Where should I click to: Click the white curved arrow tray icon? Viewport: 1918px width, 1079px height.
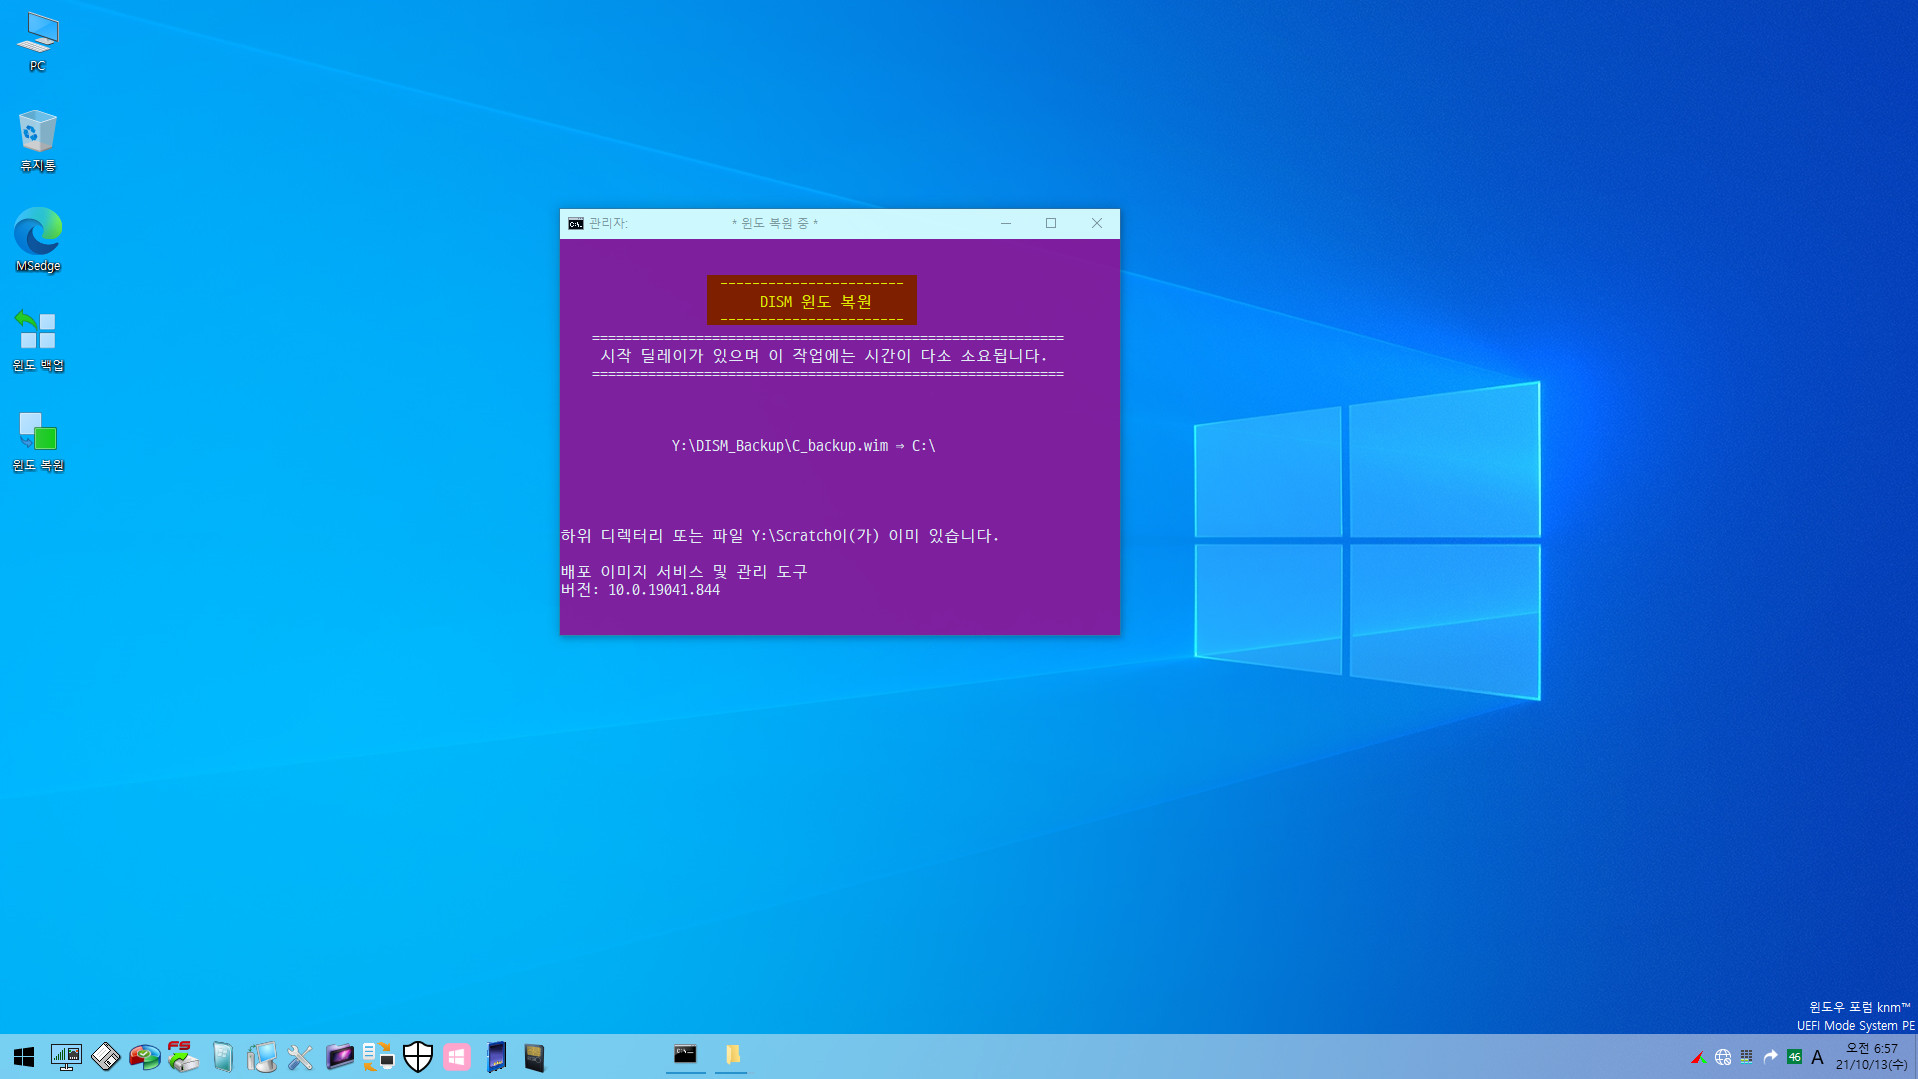(1770, 1057)
